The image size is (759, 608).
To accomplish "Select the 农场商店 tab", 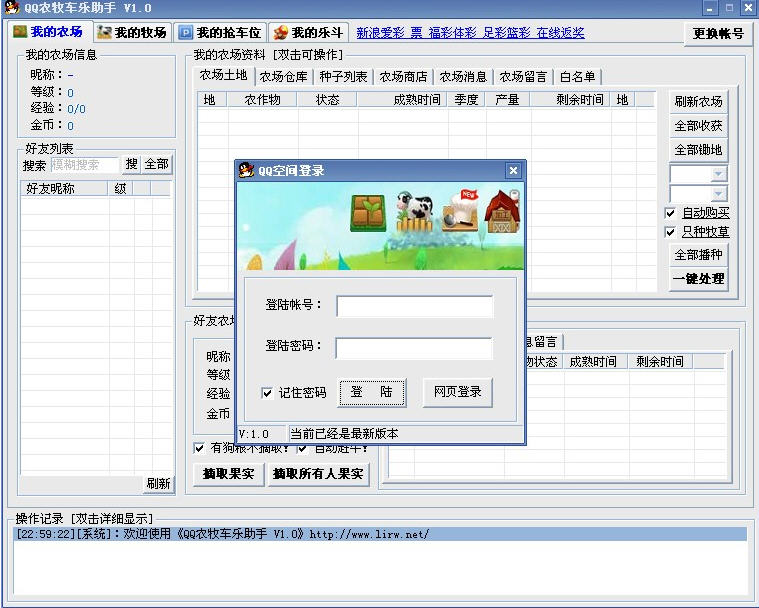I will tap(403, 76).
